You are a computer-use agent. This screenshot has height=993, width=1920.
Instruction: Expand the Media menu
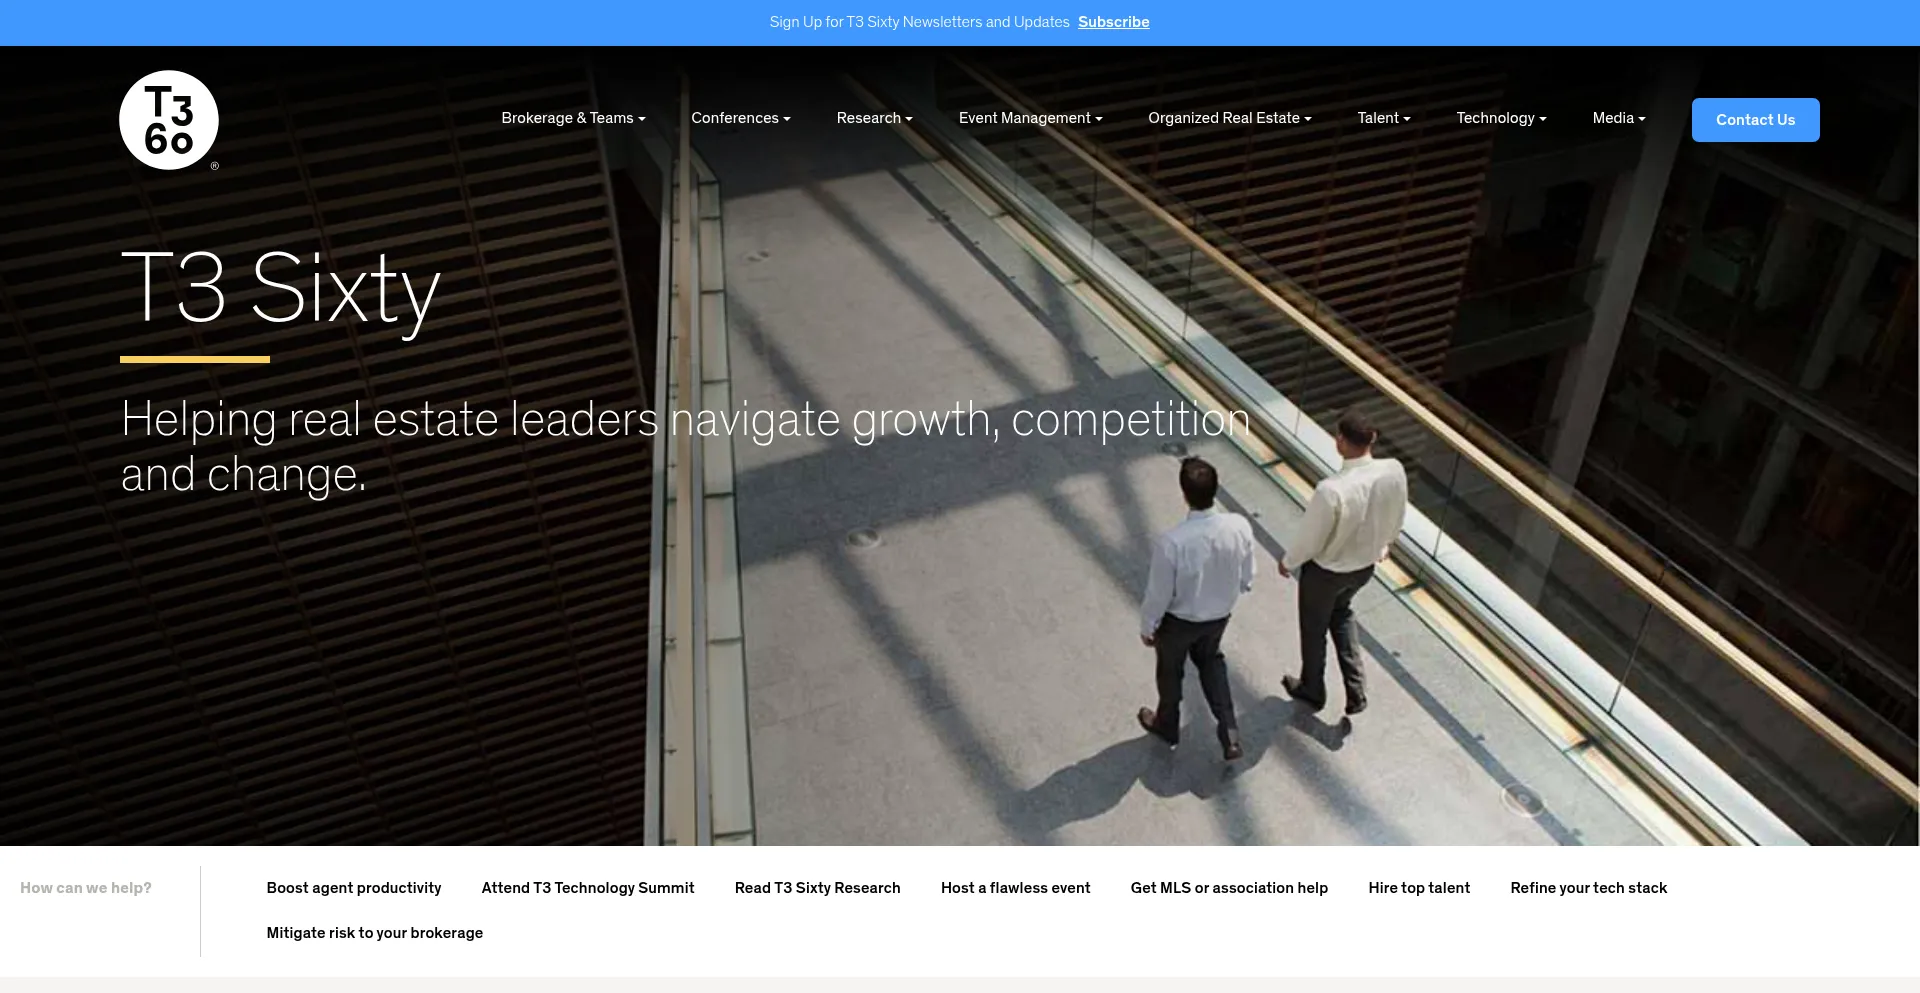pos(1619,118)
